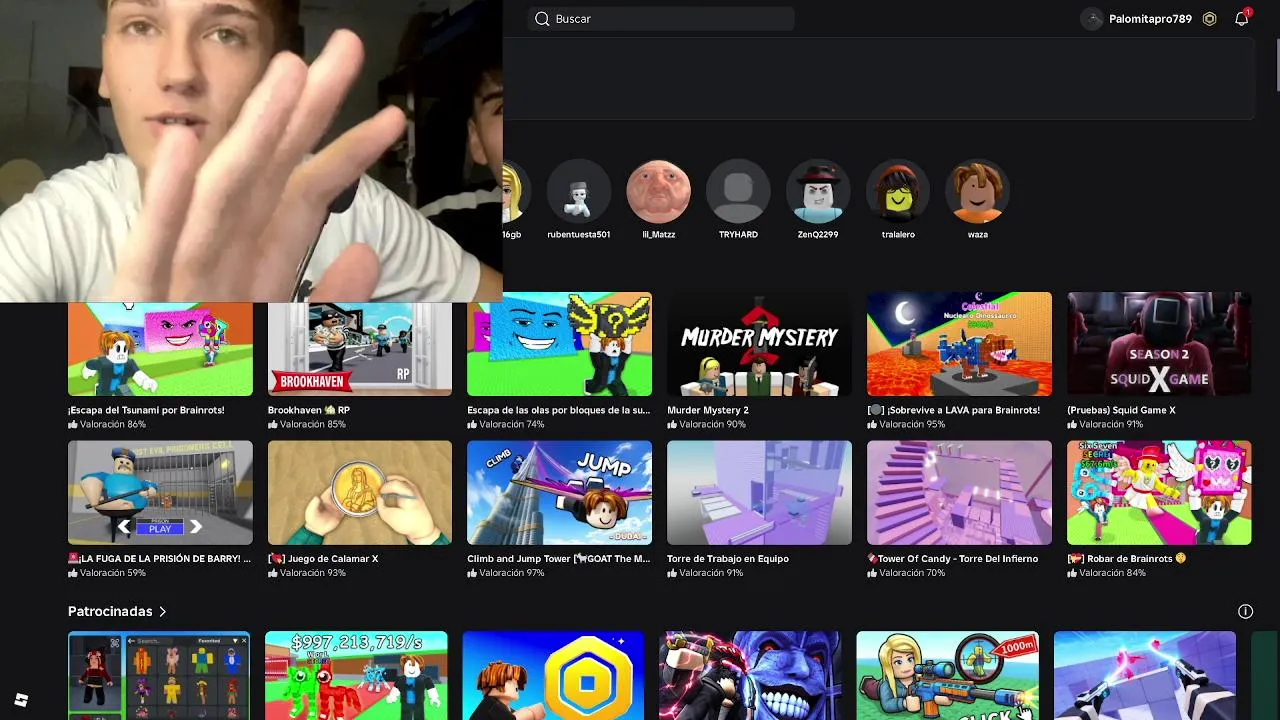Viewport: 1280px width, 720px height.
Task: Click the tralalero username label
Action: (x=898, y=234)
